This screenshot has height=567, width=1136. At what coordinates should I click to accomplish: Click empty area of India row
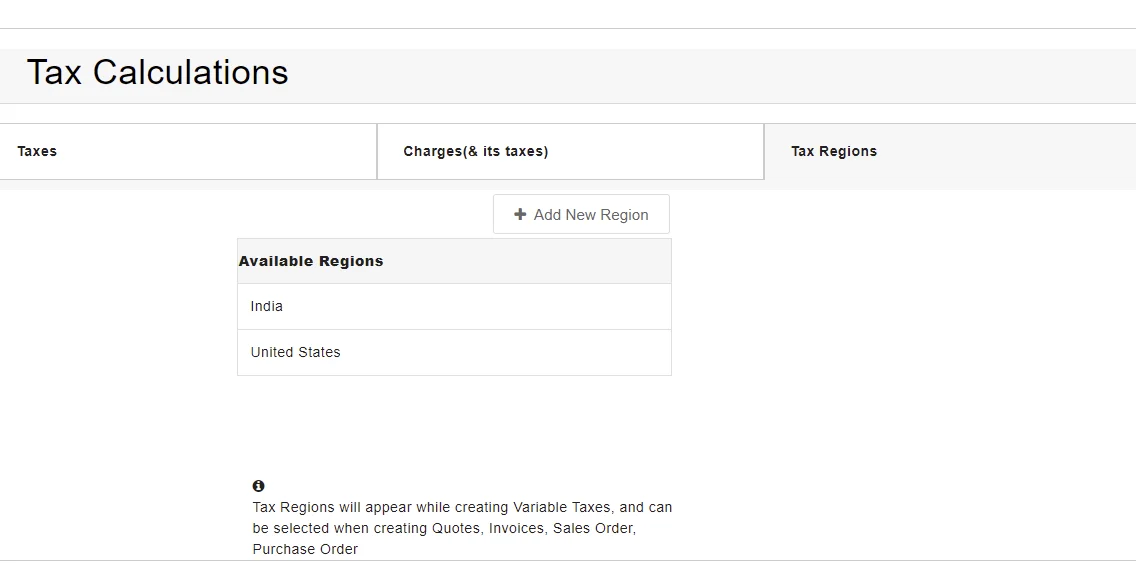point(520,307)
